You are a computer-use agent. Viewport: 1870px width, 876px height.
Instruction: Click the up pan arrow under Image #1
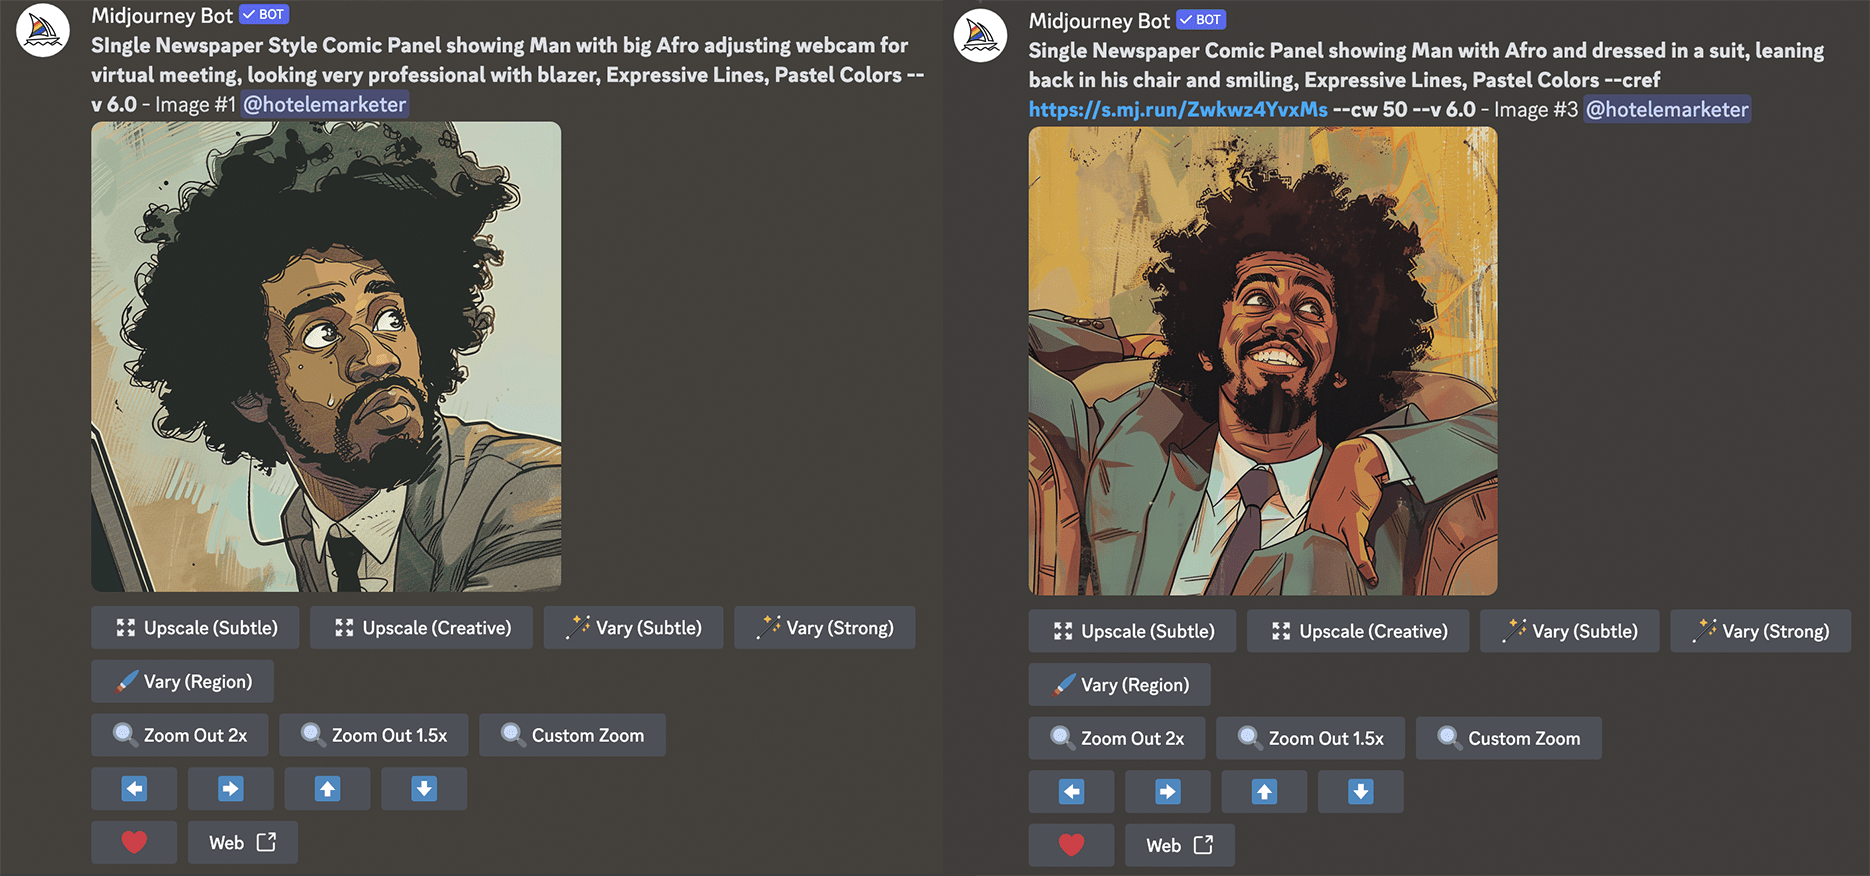[x=327, y=789]
